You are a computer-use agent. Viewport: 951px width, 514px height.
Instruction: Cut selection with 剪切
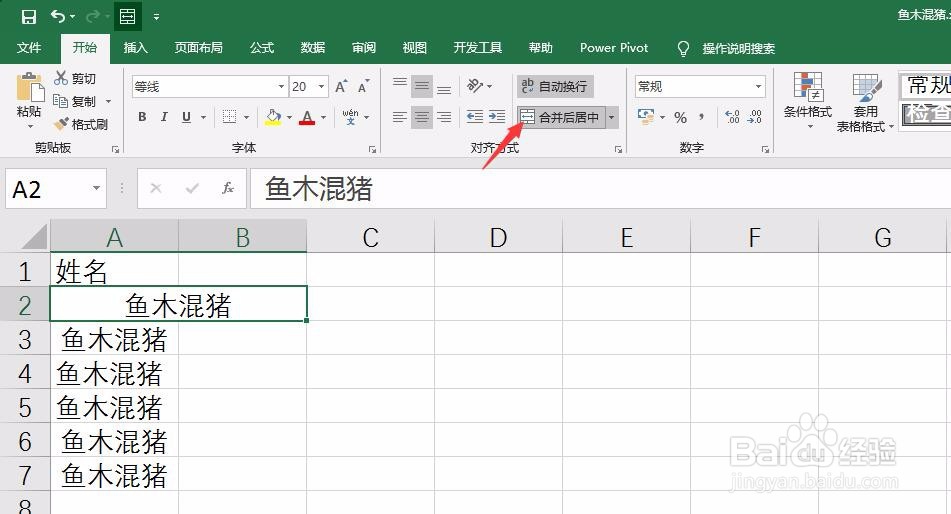(75, 78)
